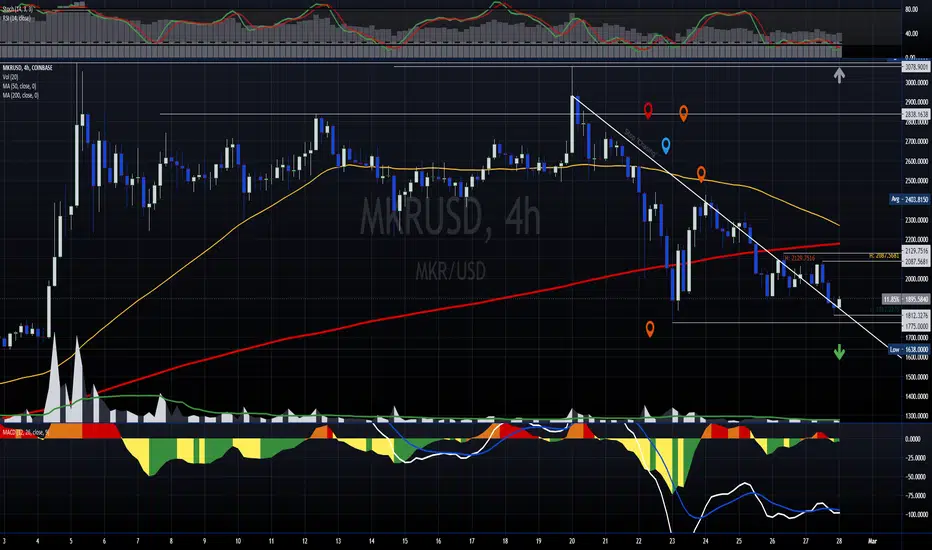Select the green down arrow drawing
The height and width of the screenshot is (550, 932).
pyautogui.click(x=839, y=352)
